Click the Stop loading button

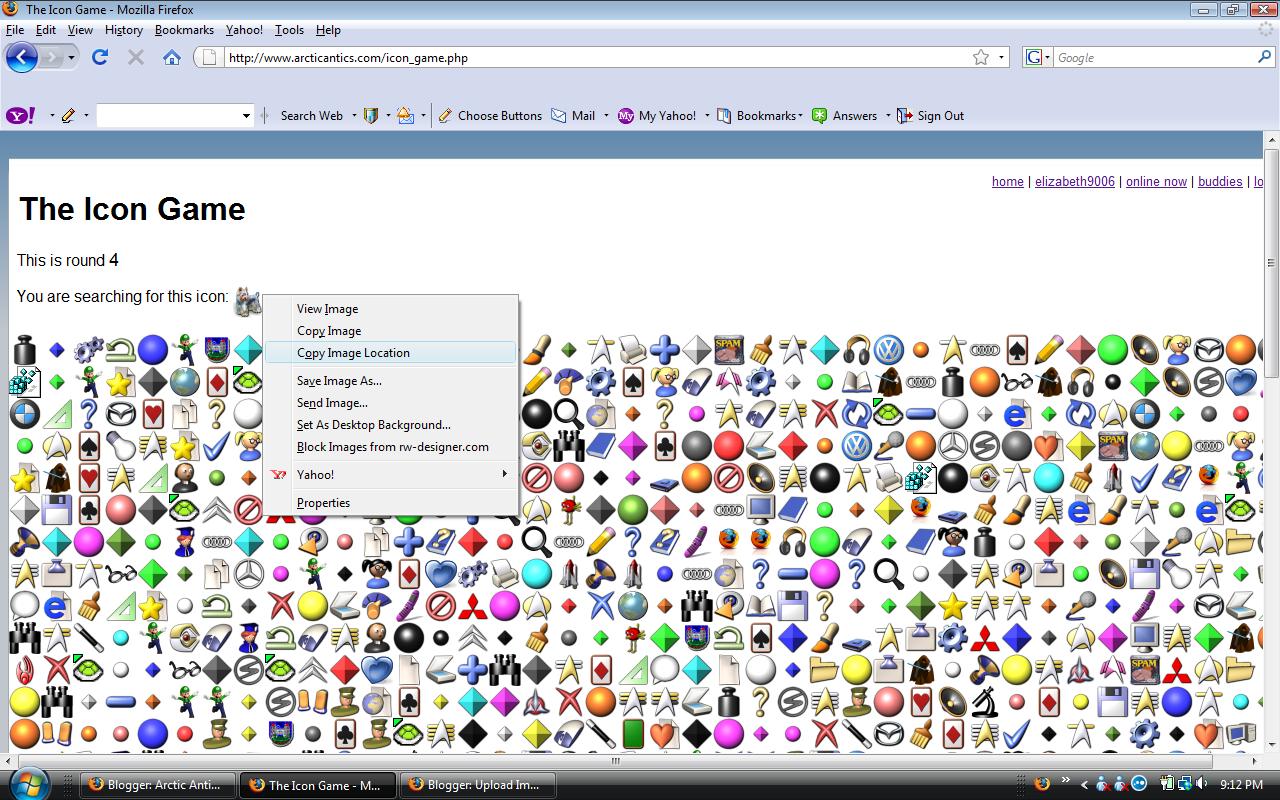click(x=136, y=57)
